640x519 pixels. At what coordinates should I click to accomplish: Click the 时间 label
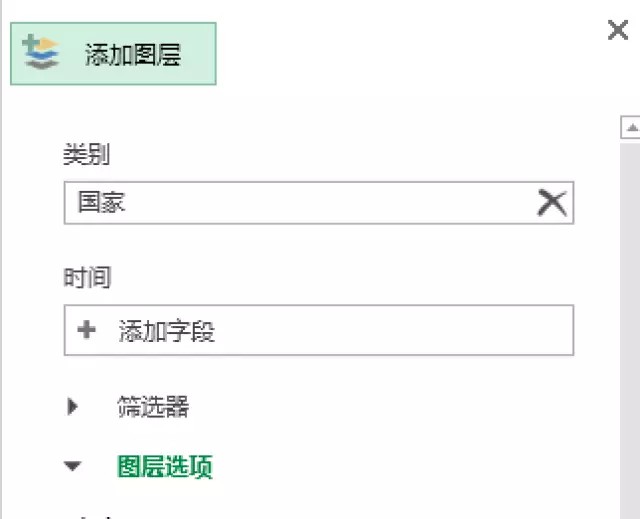[86, 277]
